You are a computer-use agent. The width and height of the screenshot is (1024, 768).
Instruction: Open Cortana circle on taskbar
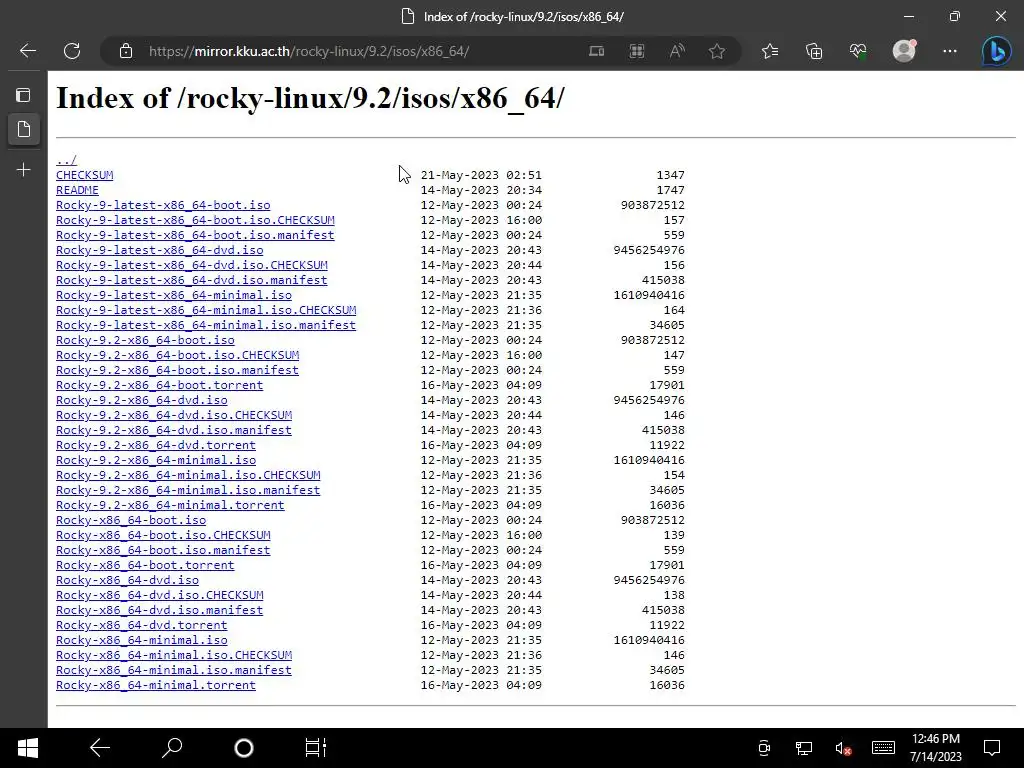click(x=244, y=748)
